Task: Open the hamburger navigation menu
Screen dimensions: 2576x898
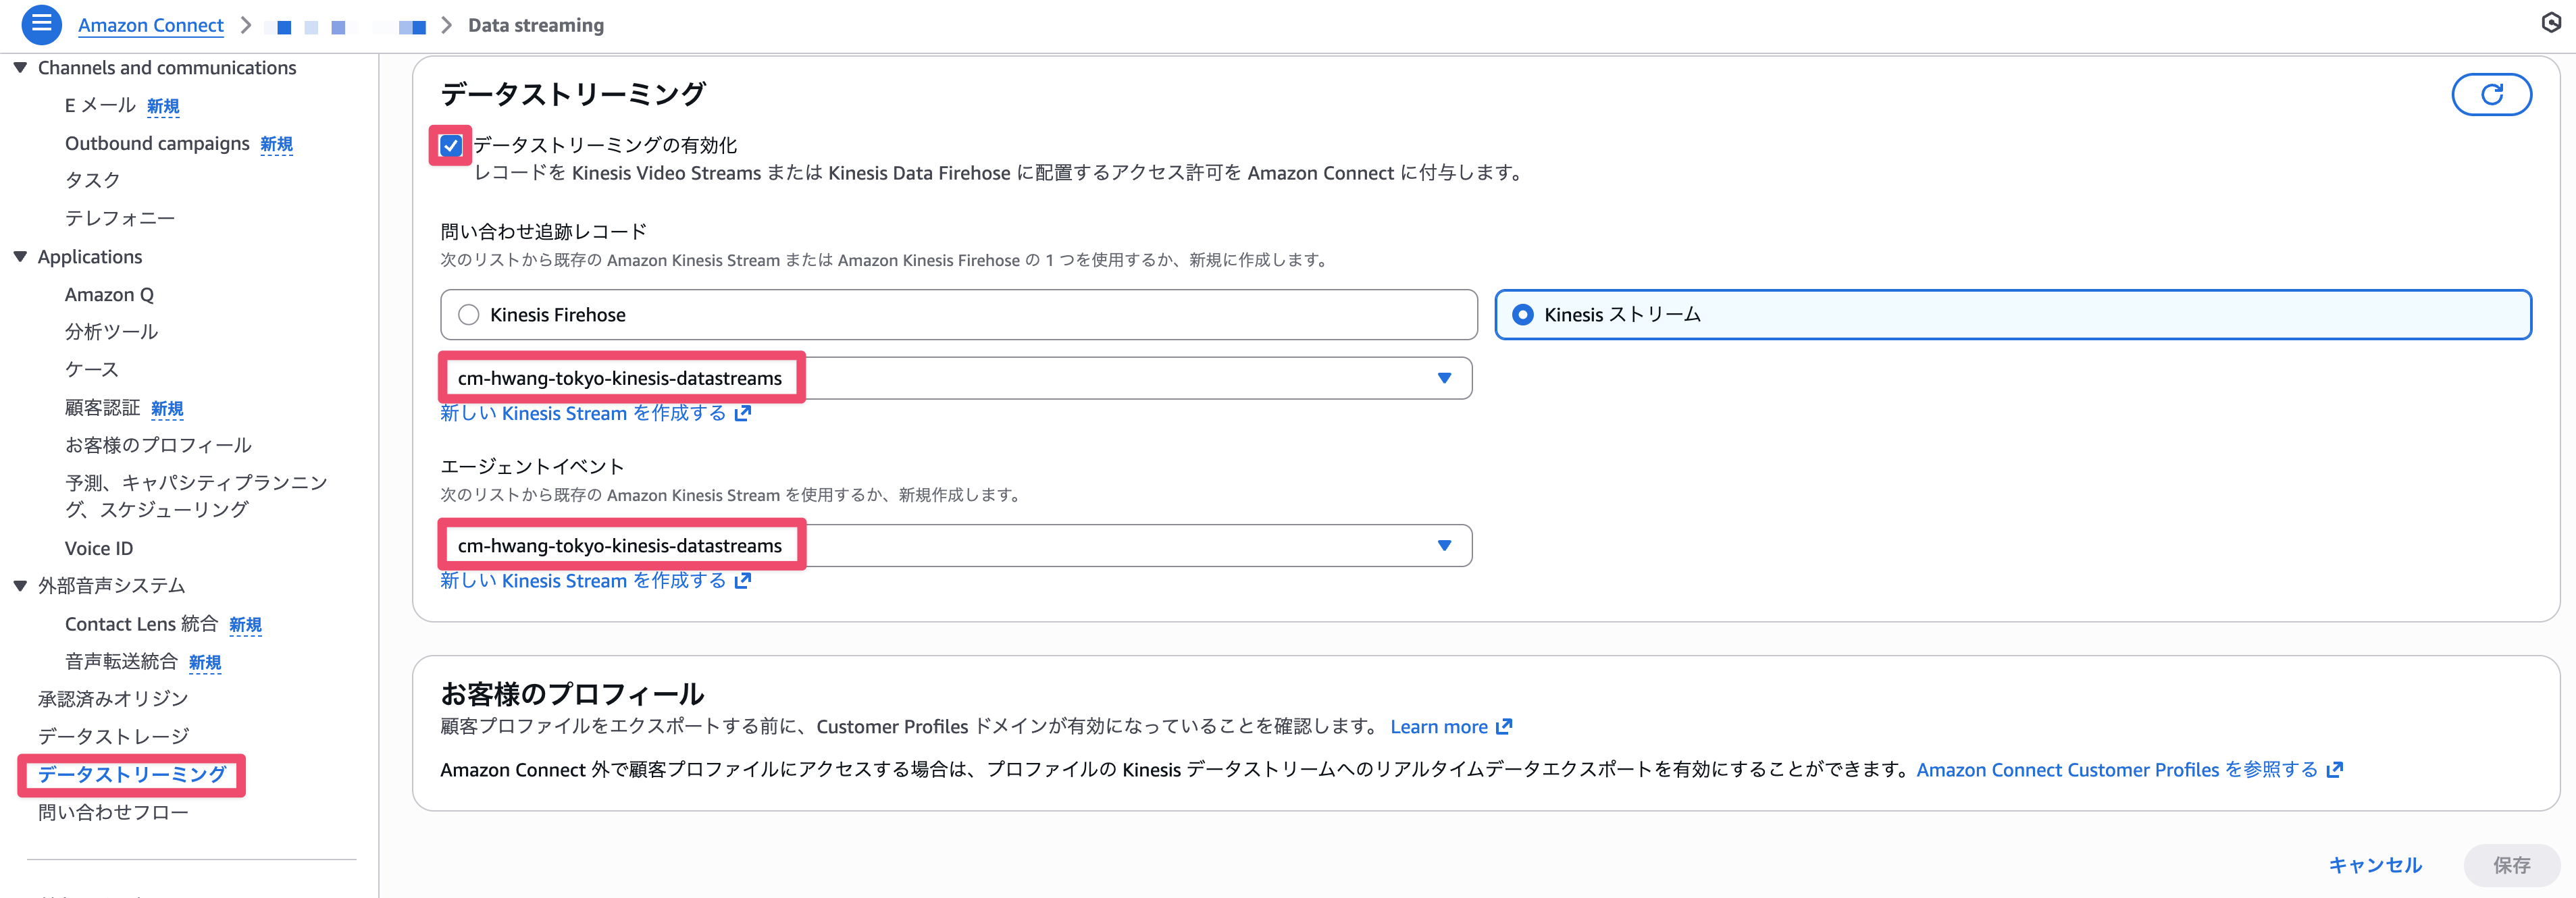Action: [41, 24]
